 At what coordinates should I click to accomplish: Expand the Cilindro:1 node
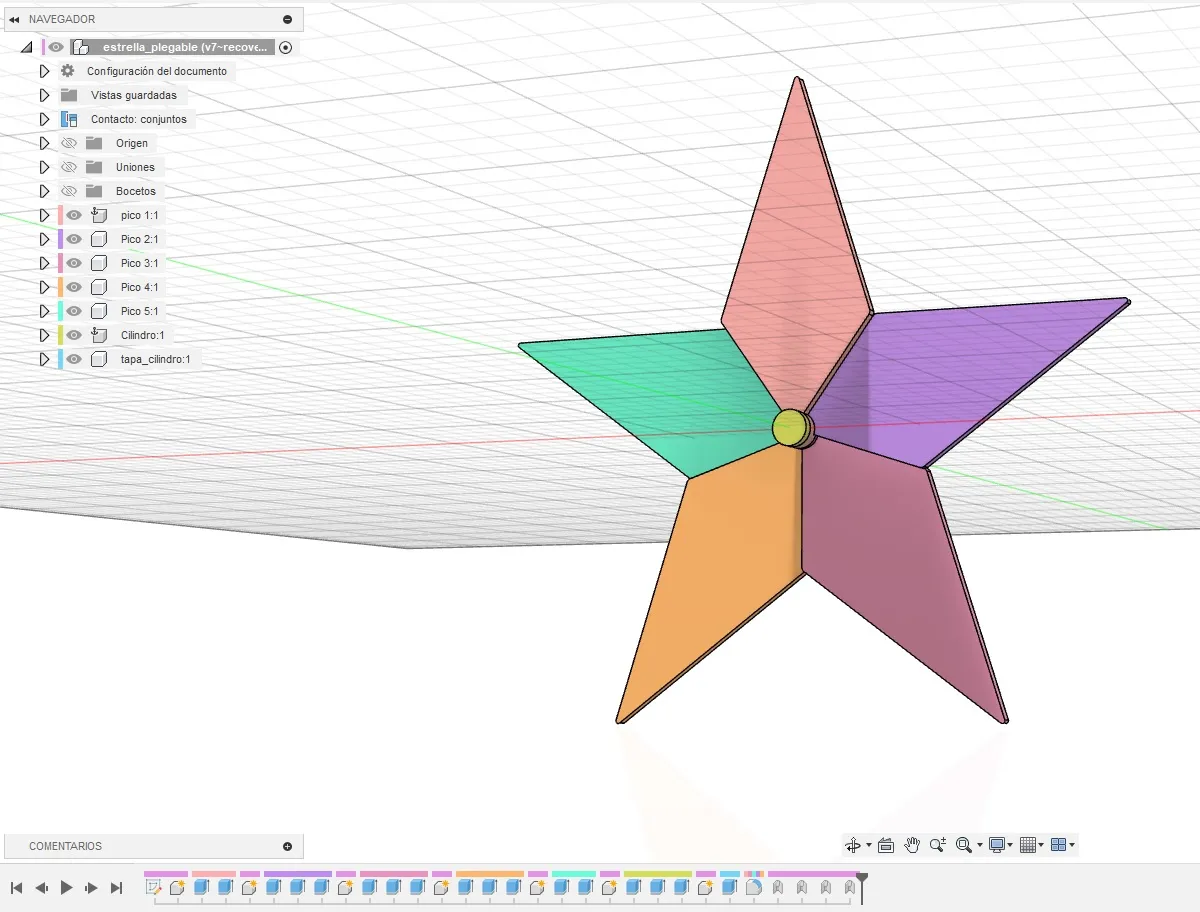[44, 335]
